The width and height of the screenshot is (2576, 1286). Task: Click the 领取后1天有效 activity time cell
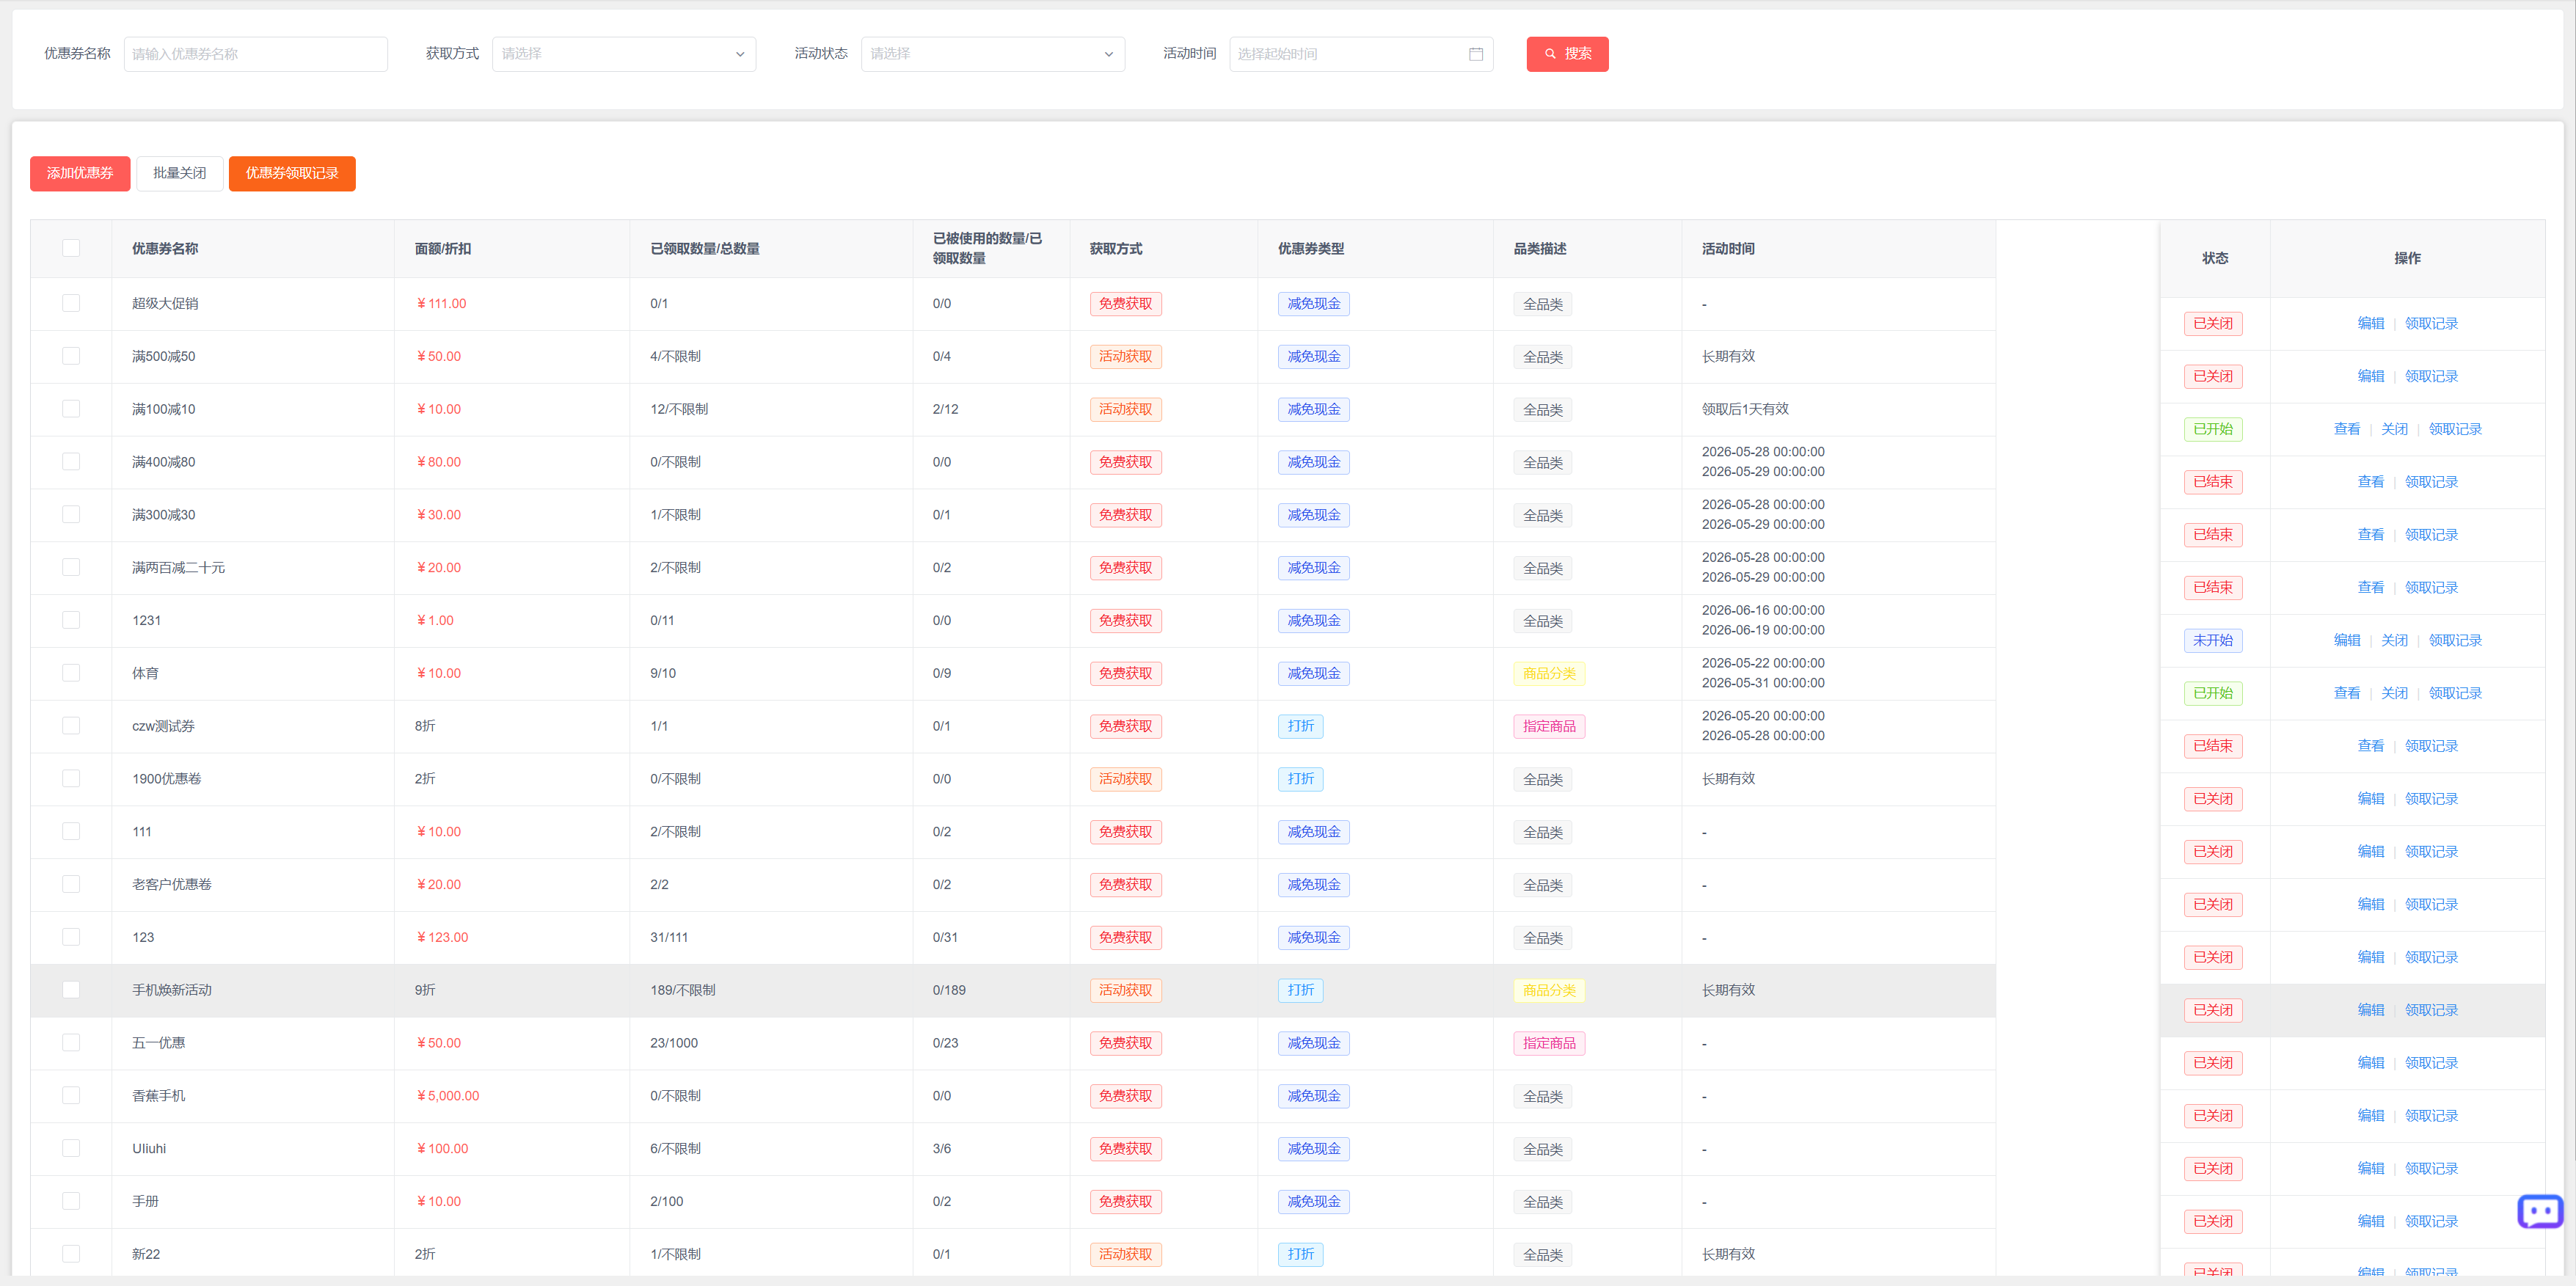1745,409
